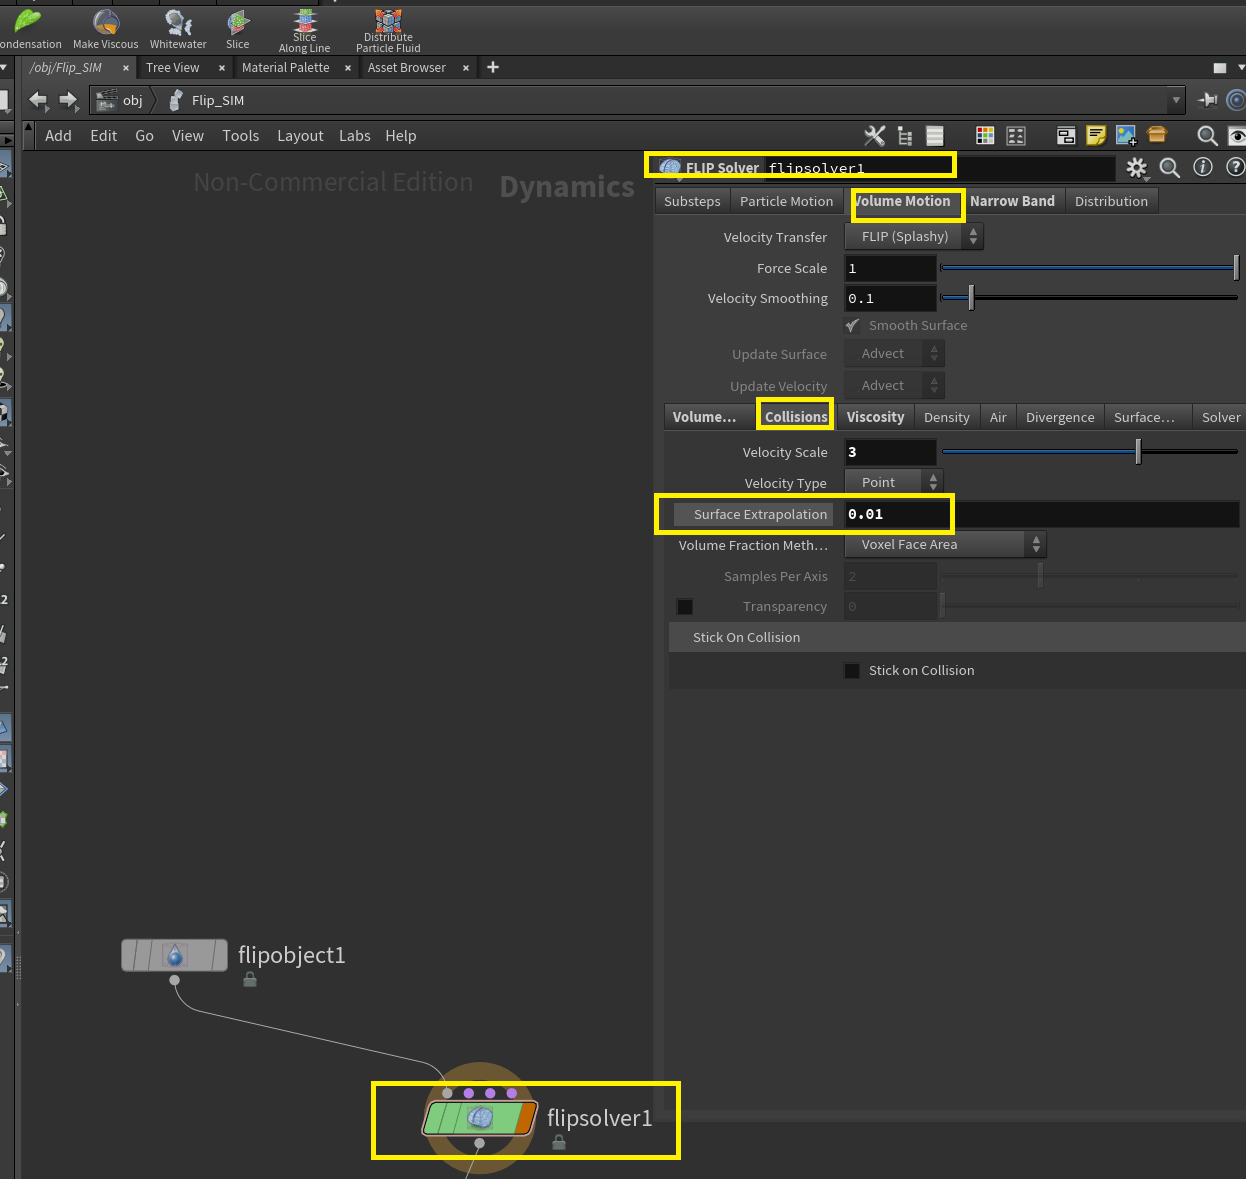Open the color palette grid icon
The height and width of the screenshot is (1179, 1246).
(x=985, y=136)
